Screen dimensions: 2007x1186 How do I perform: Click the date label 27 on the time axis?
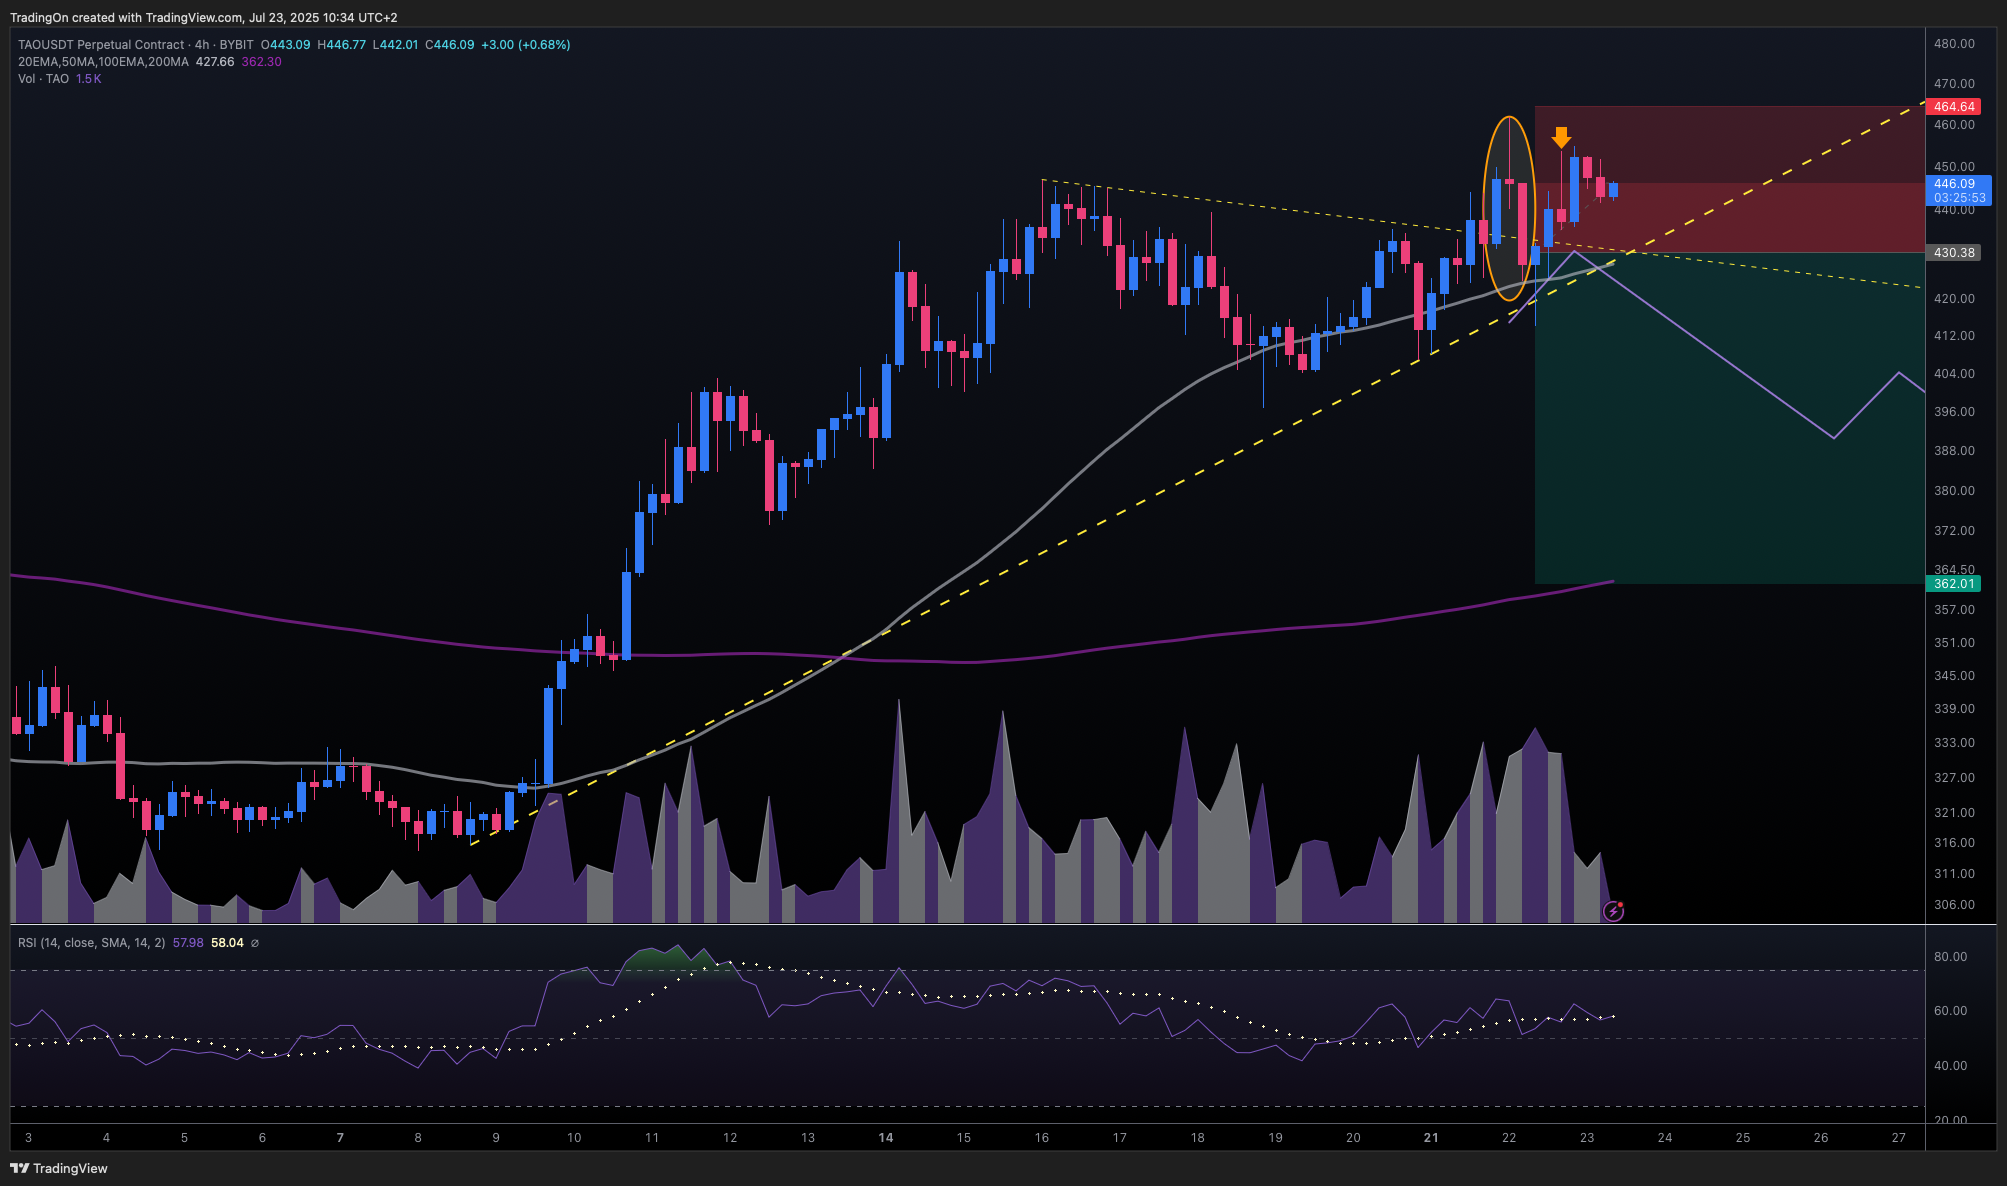(1899, 1138)
